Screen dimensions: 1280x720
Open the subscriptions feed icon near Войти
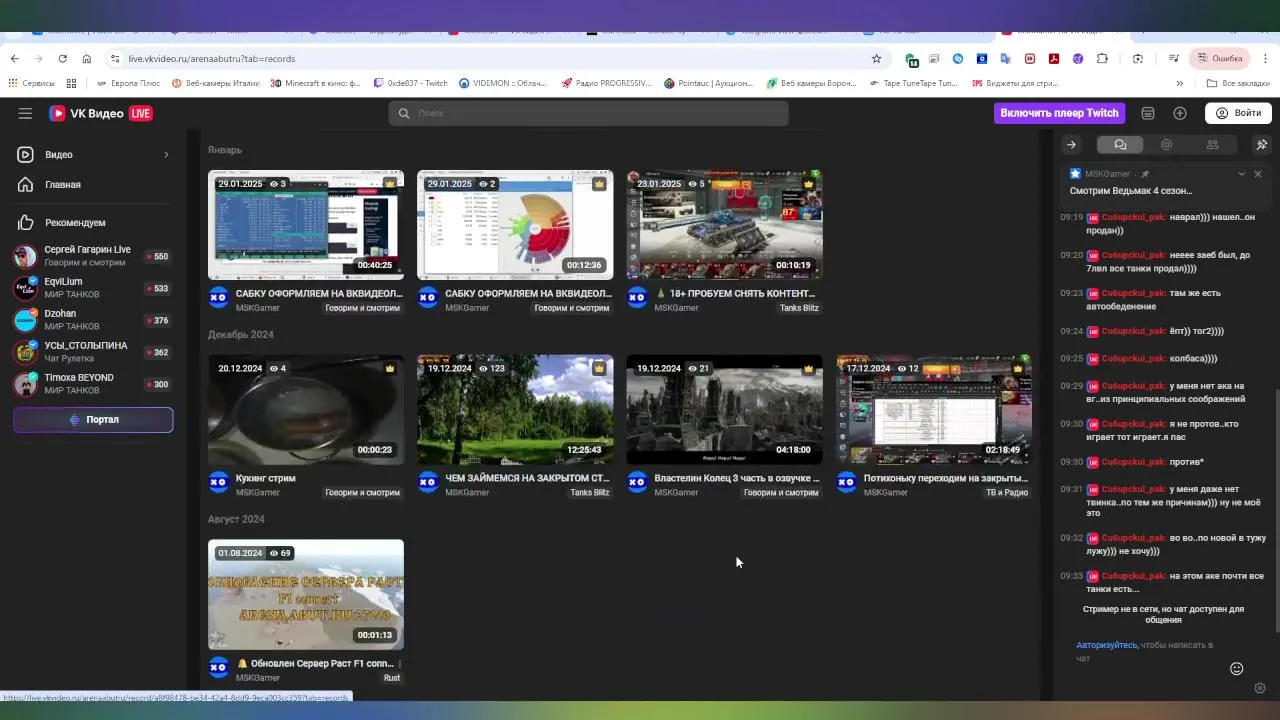click(1148, 113)
